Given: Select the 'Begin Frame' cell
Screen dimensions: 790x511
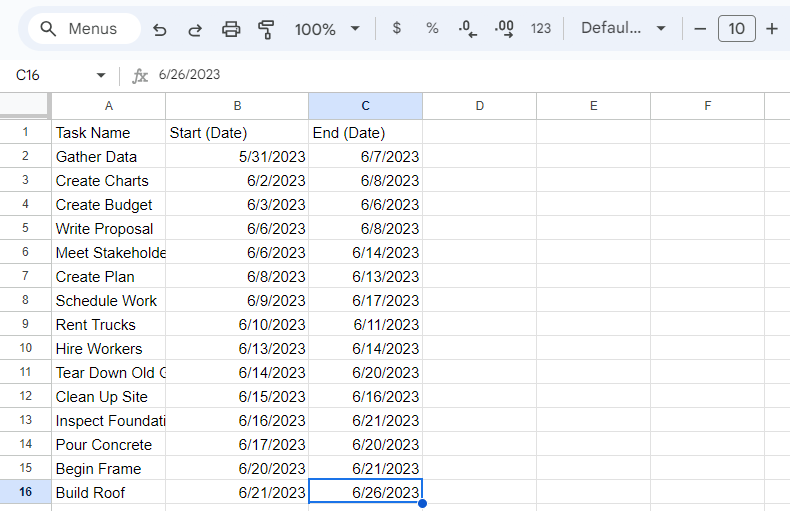Looking at the screenshot, I should (x=108, y=468).
